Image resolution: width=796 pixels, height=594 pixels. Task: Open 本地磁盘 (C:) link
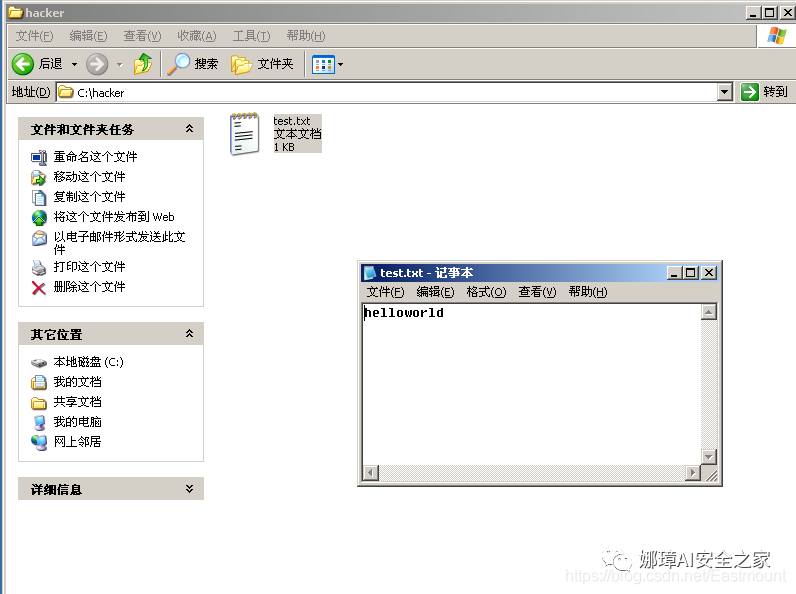[x=88, y=362]
